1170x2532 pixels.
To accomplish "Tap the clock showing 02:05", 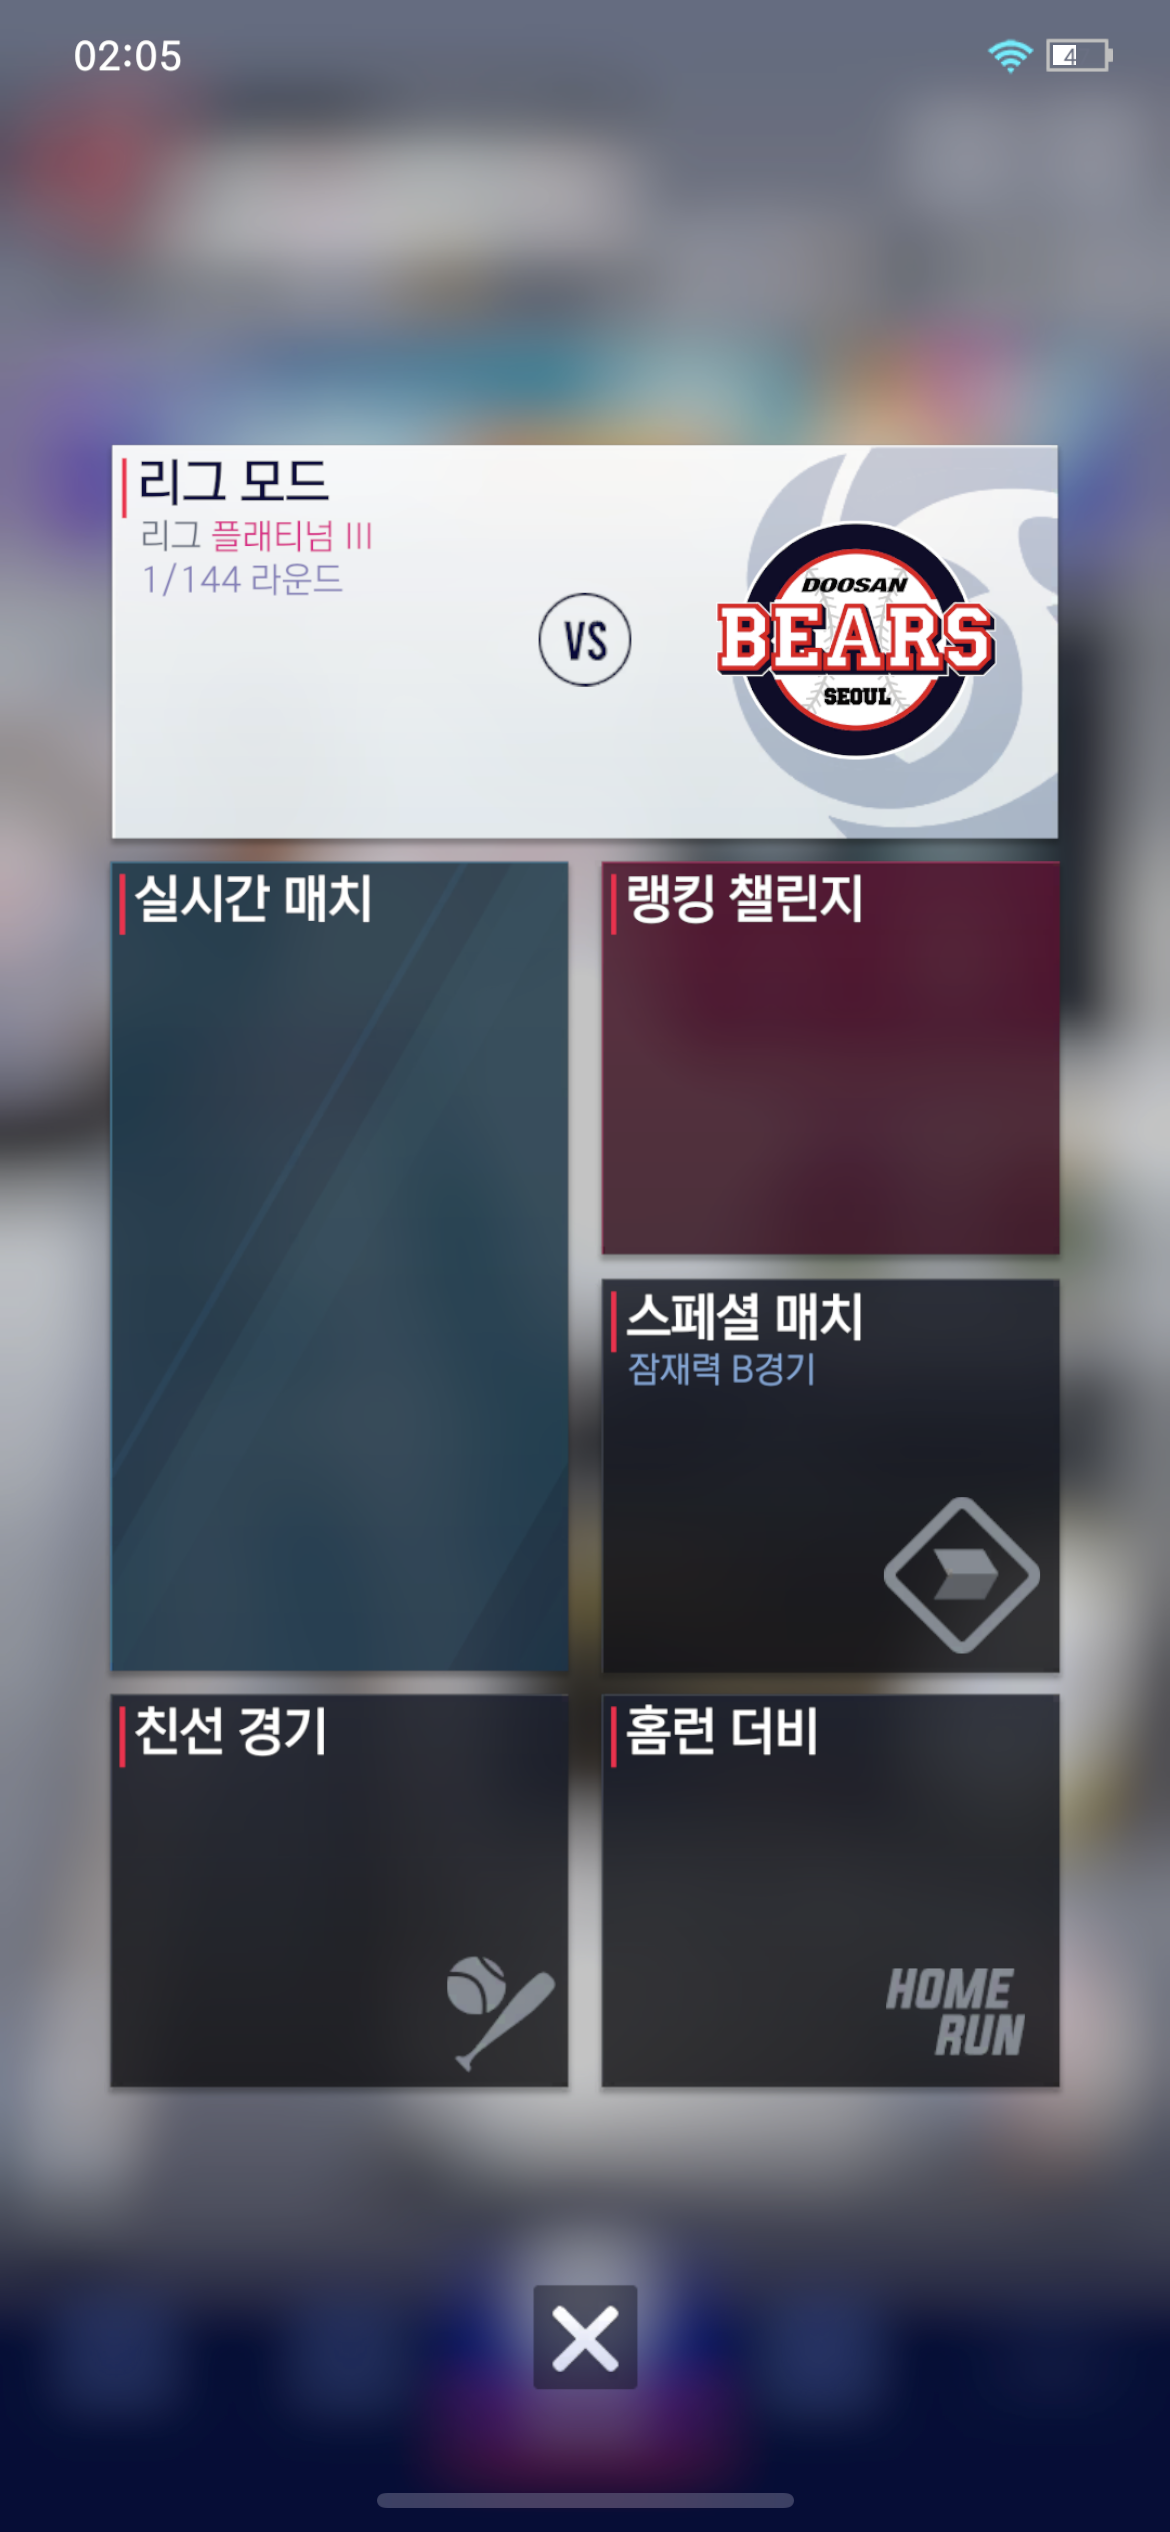I will pos(127,56).
